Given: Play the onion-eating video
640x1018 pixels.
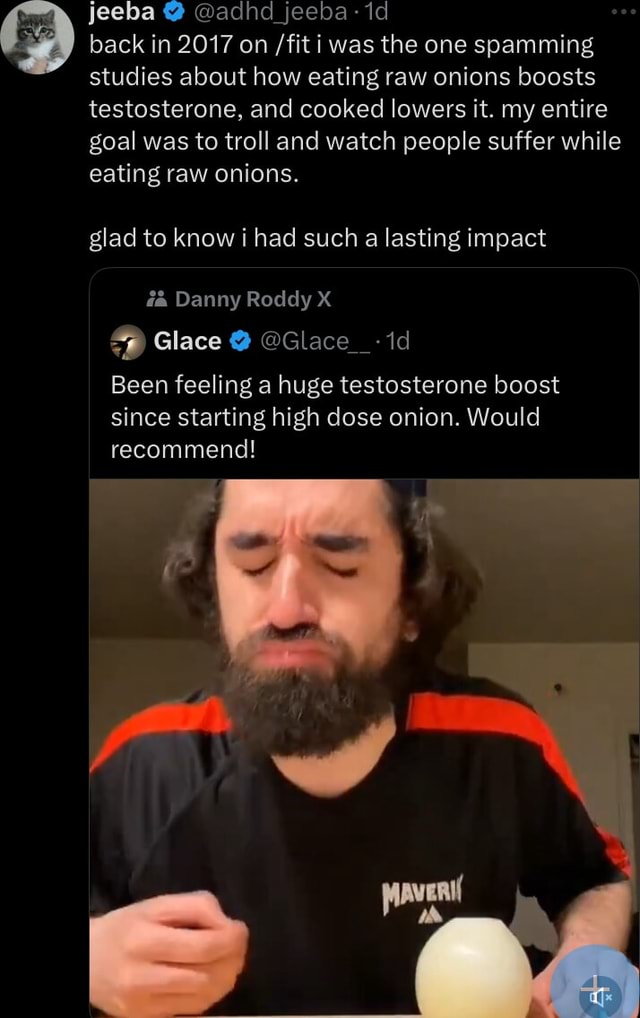Looking at the screenshot, I should coord(360,740).
